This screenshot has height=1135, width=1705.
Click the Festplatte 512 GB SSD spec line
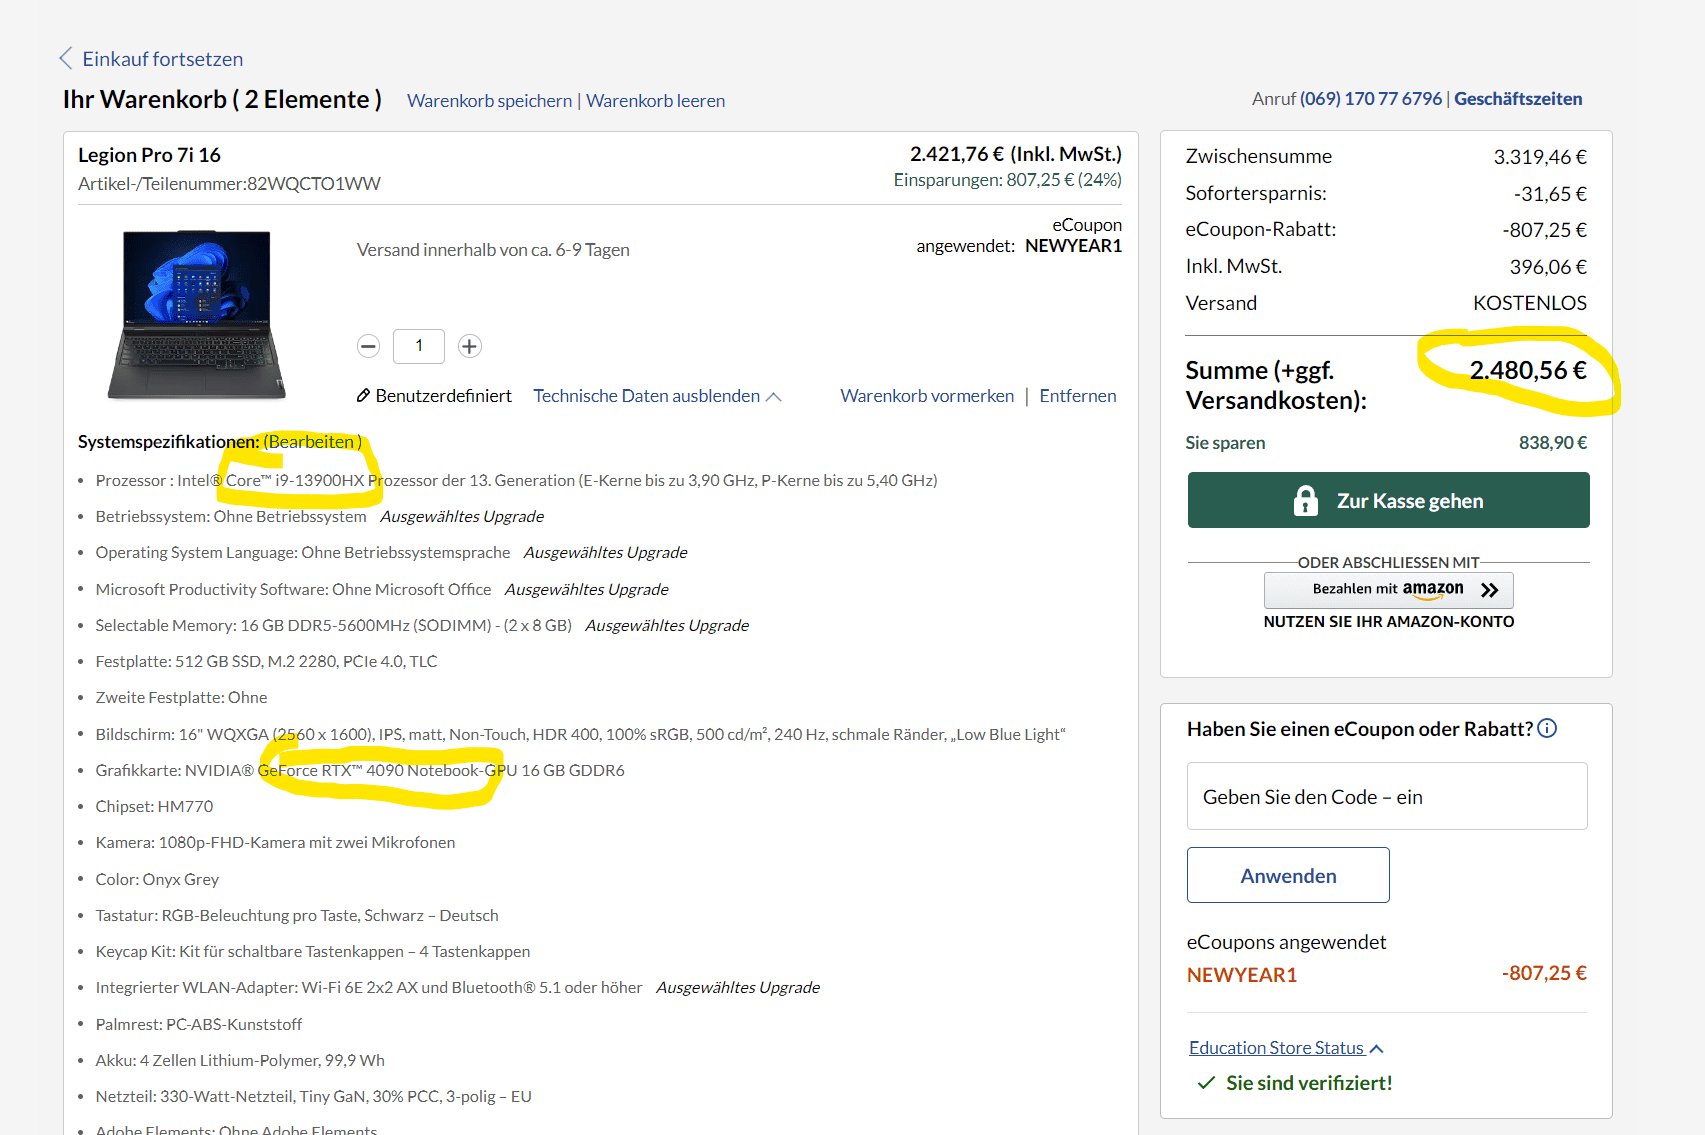(x=266, y=661)
